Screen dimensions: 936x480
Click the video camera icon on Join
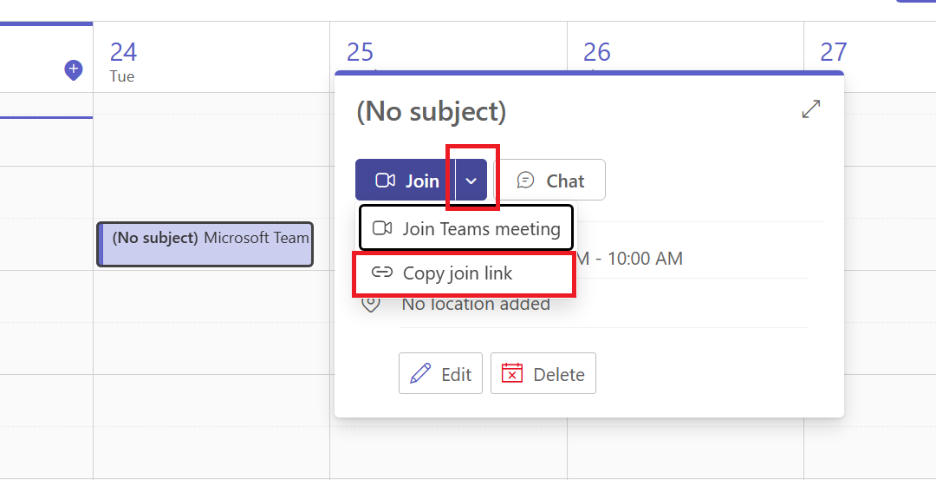click(386, 180)
